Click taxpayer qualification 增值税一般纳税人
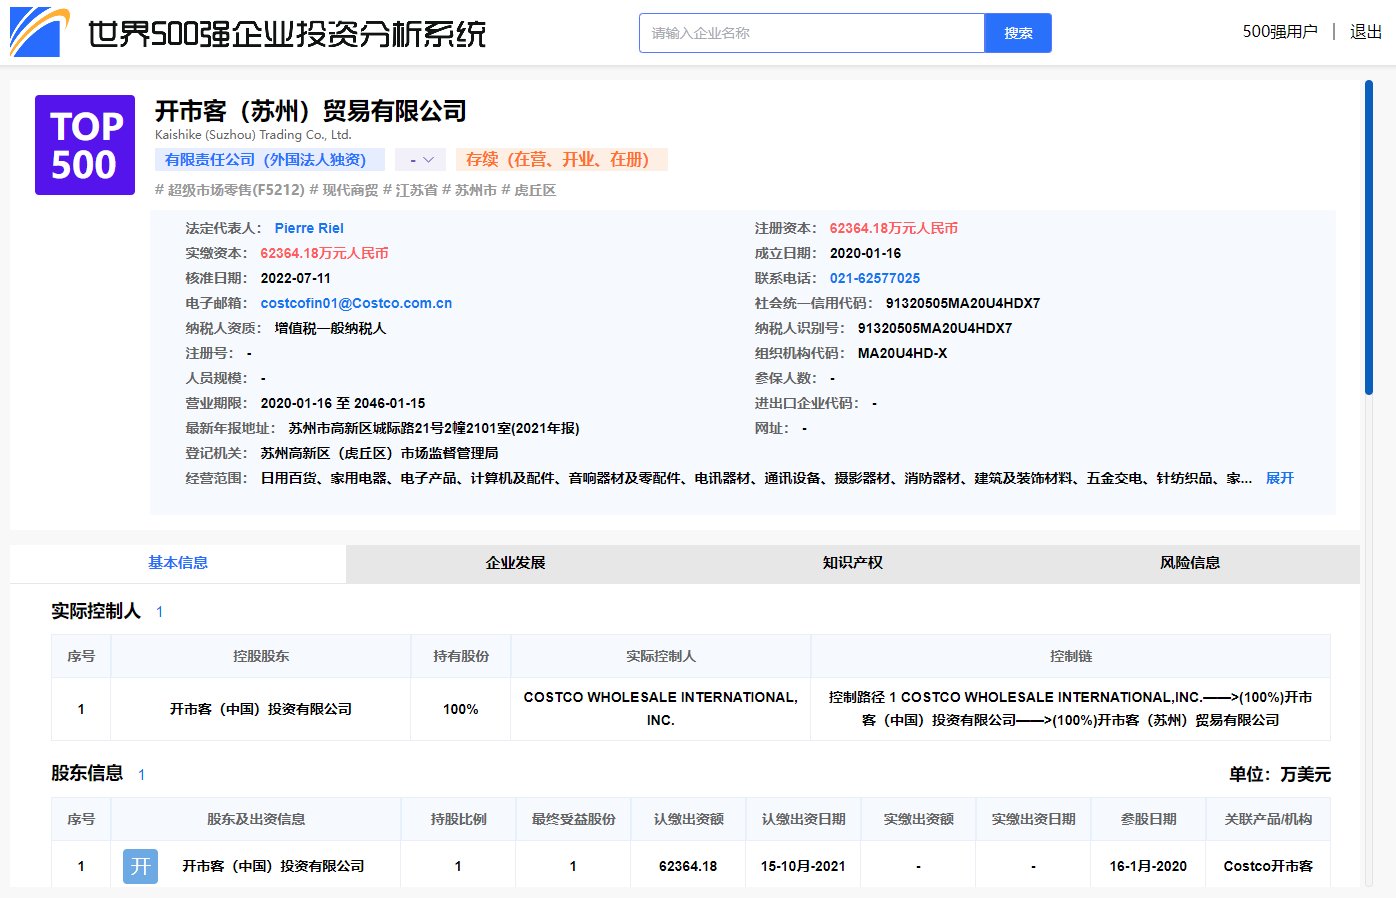 (x=330, y=328)
